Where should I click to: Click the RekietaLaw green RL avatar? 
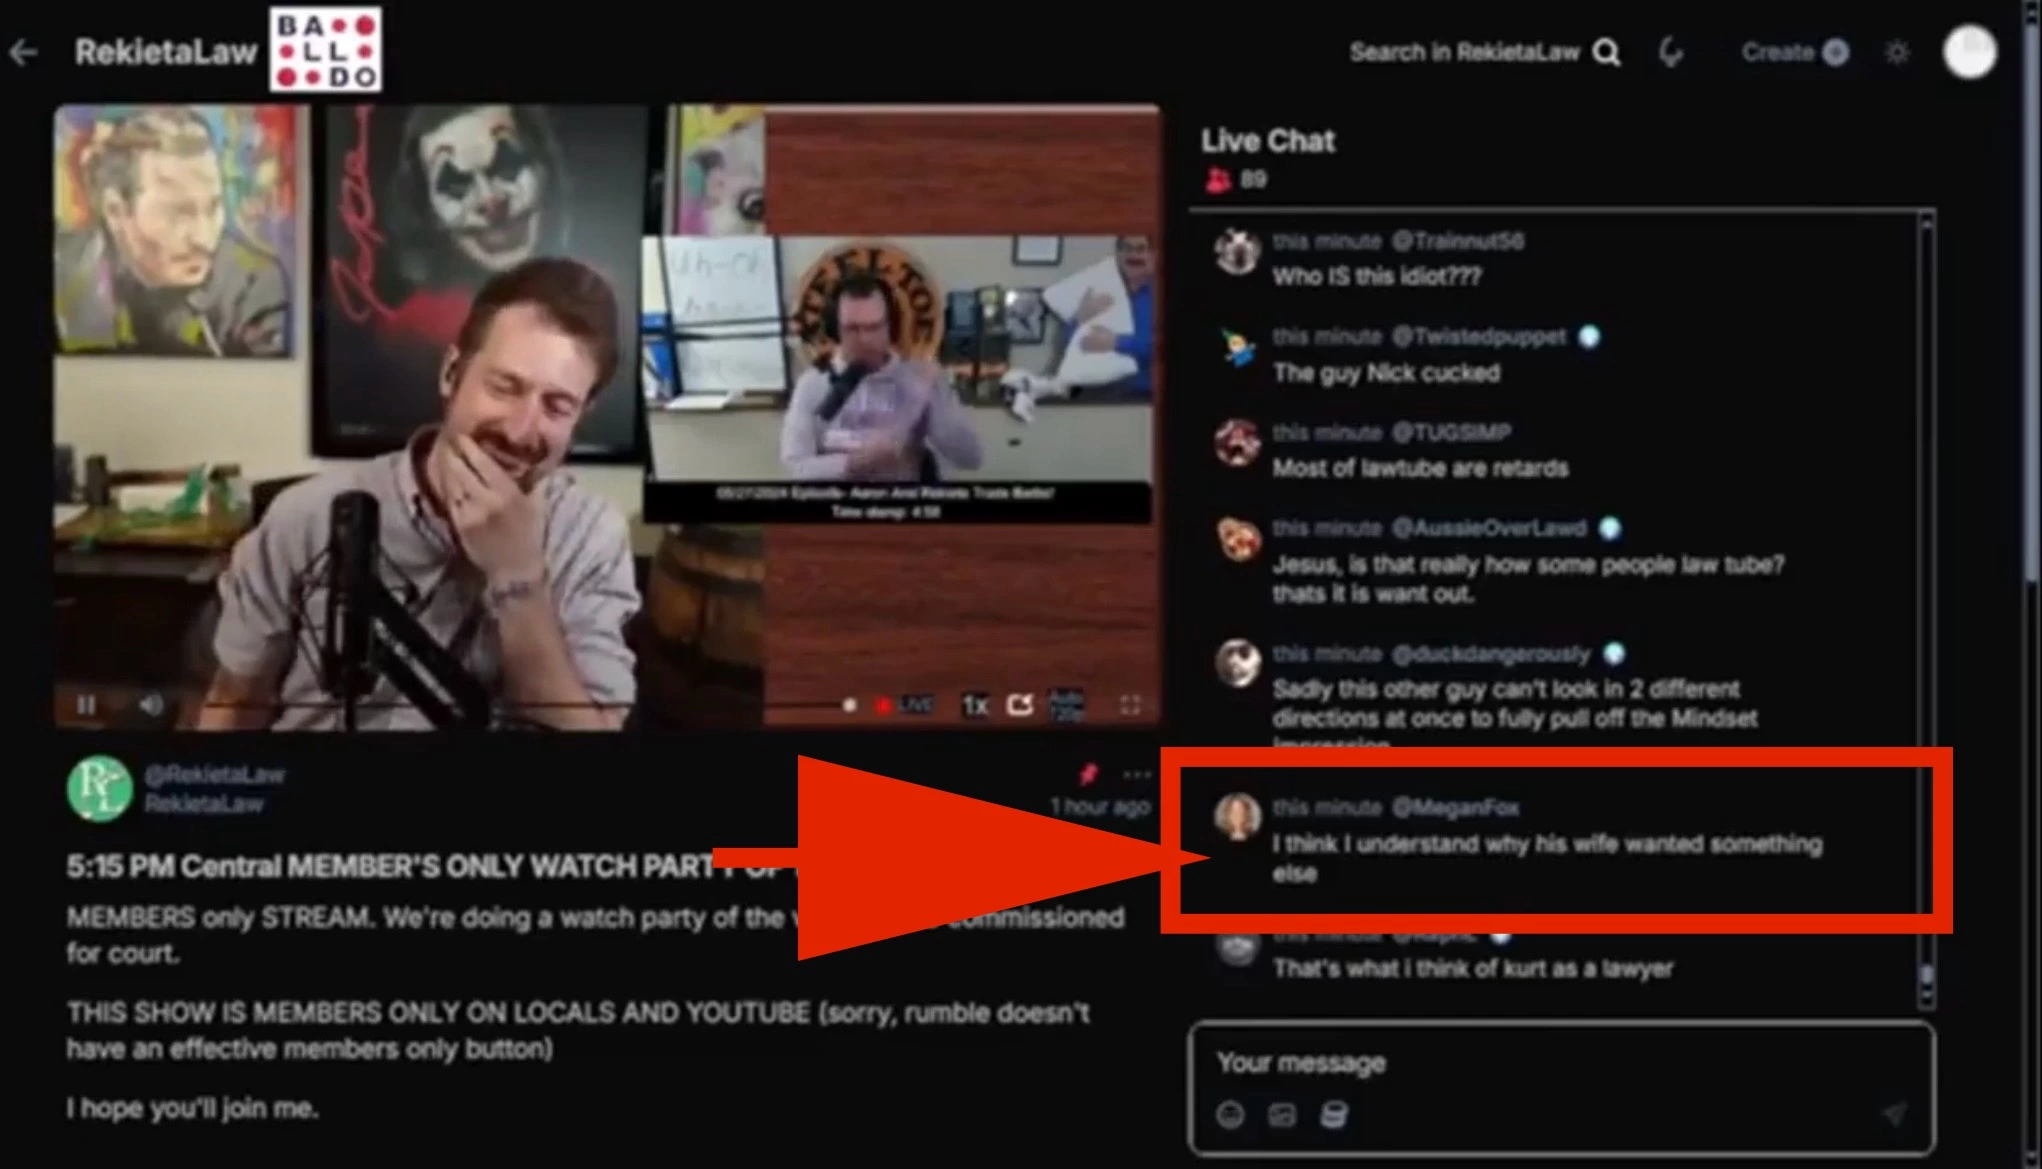[100, 788]
